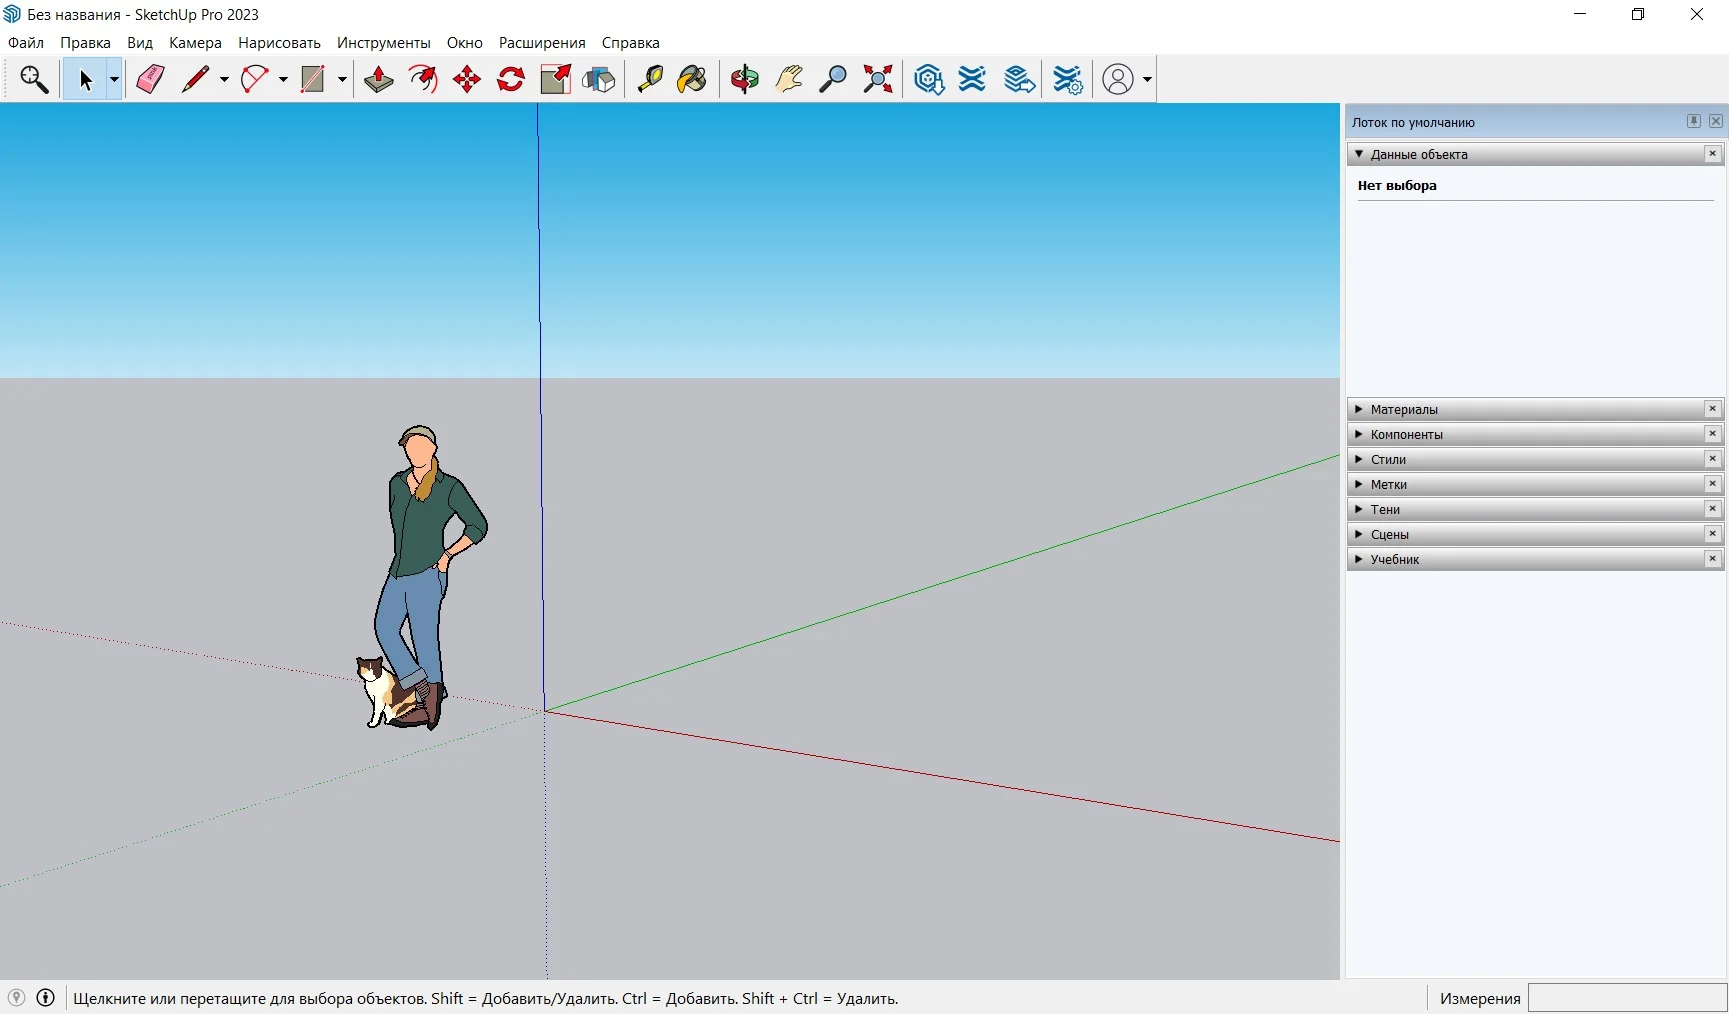Click the Измерения input box
Image resolution: width=1729 pixels, height=1014 pixels.
pyautogui.click(x=1627, y=998)
